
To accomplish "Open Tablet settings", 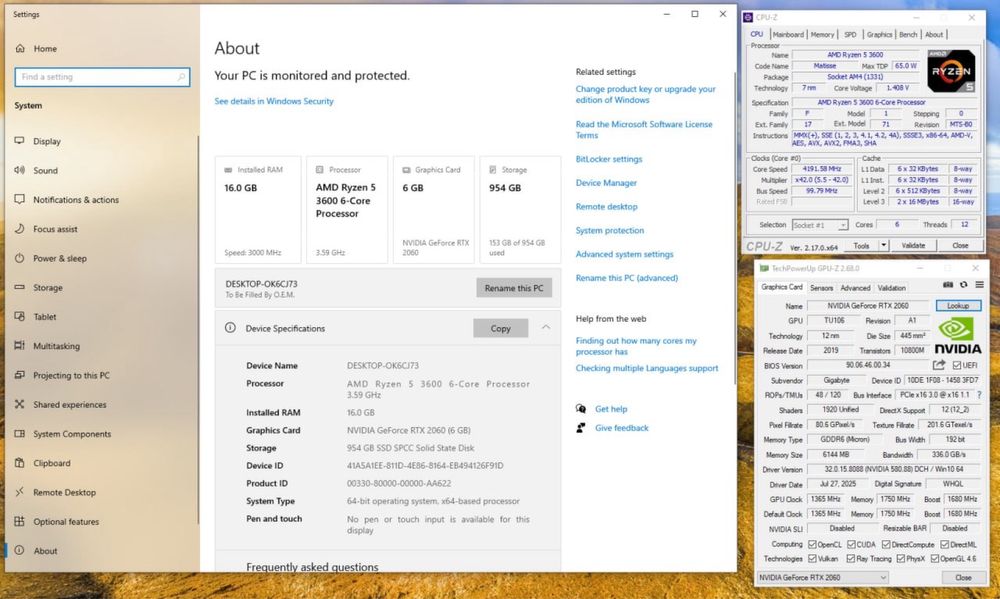I will 45,317.
